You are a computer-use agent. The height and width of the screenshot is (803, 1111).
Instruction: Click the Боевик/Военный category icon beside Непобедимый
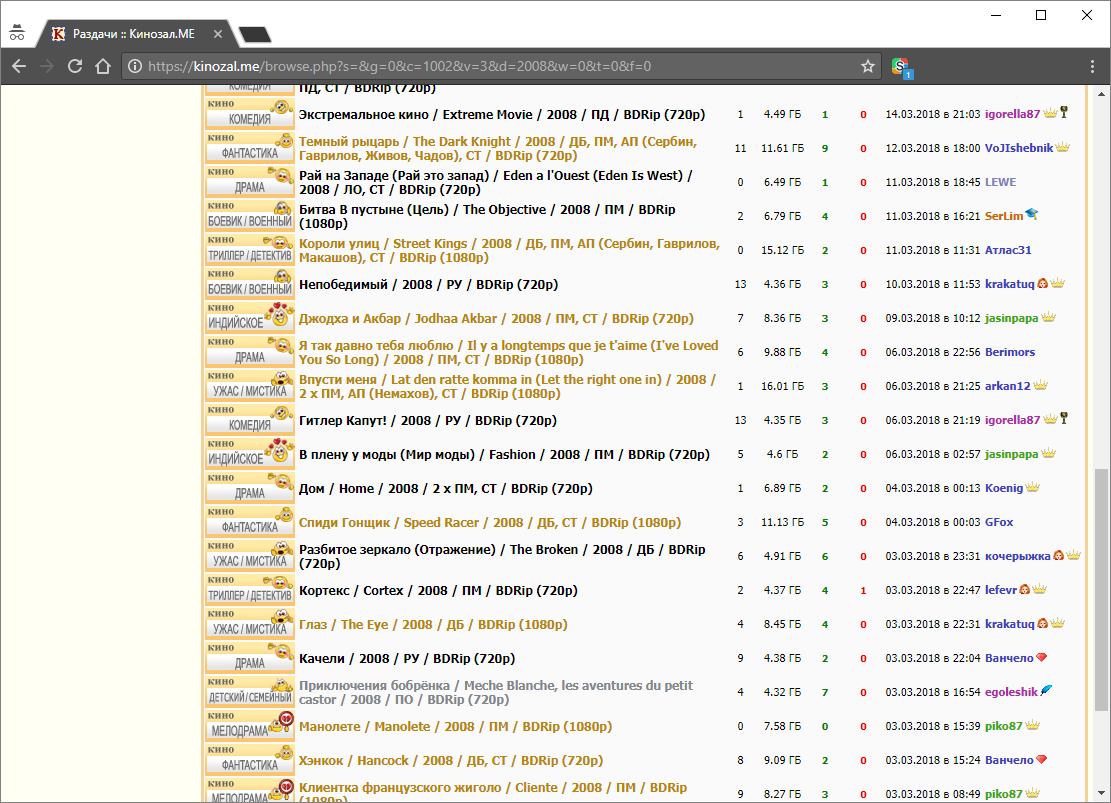pyautogui.click(x=250, y=284)
